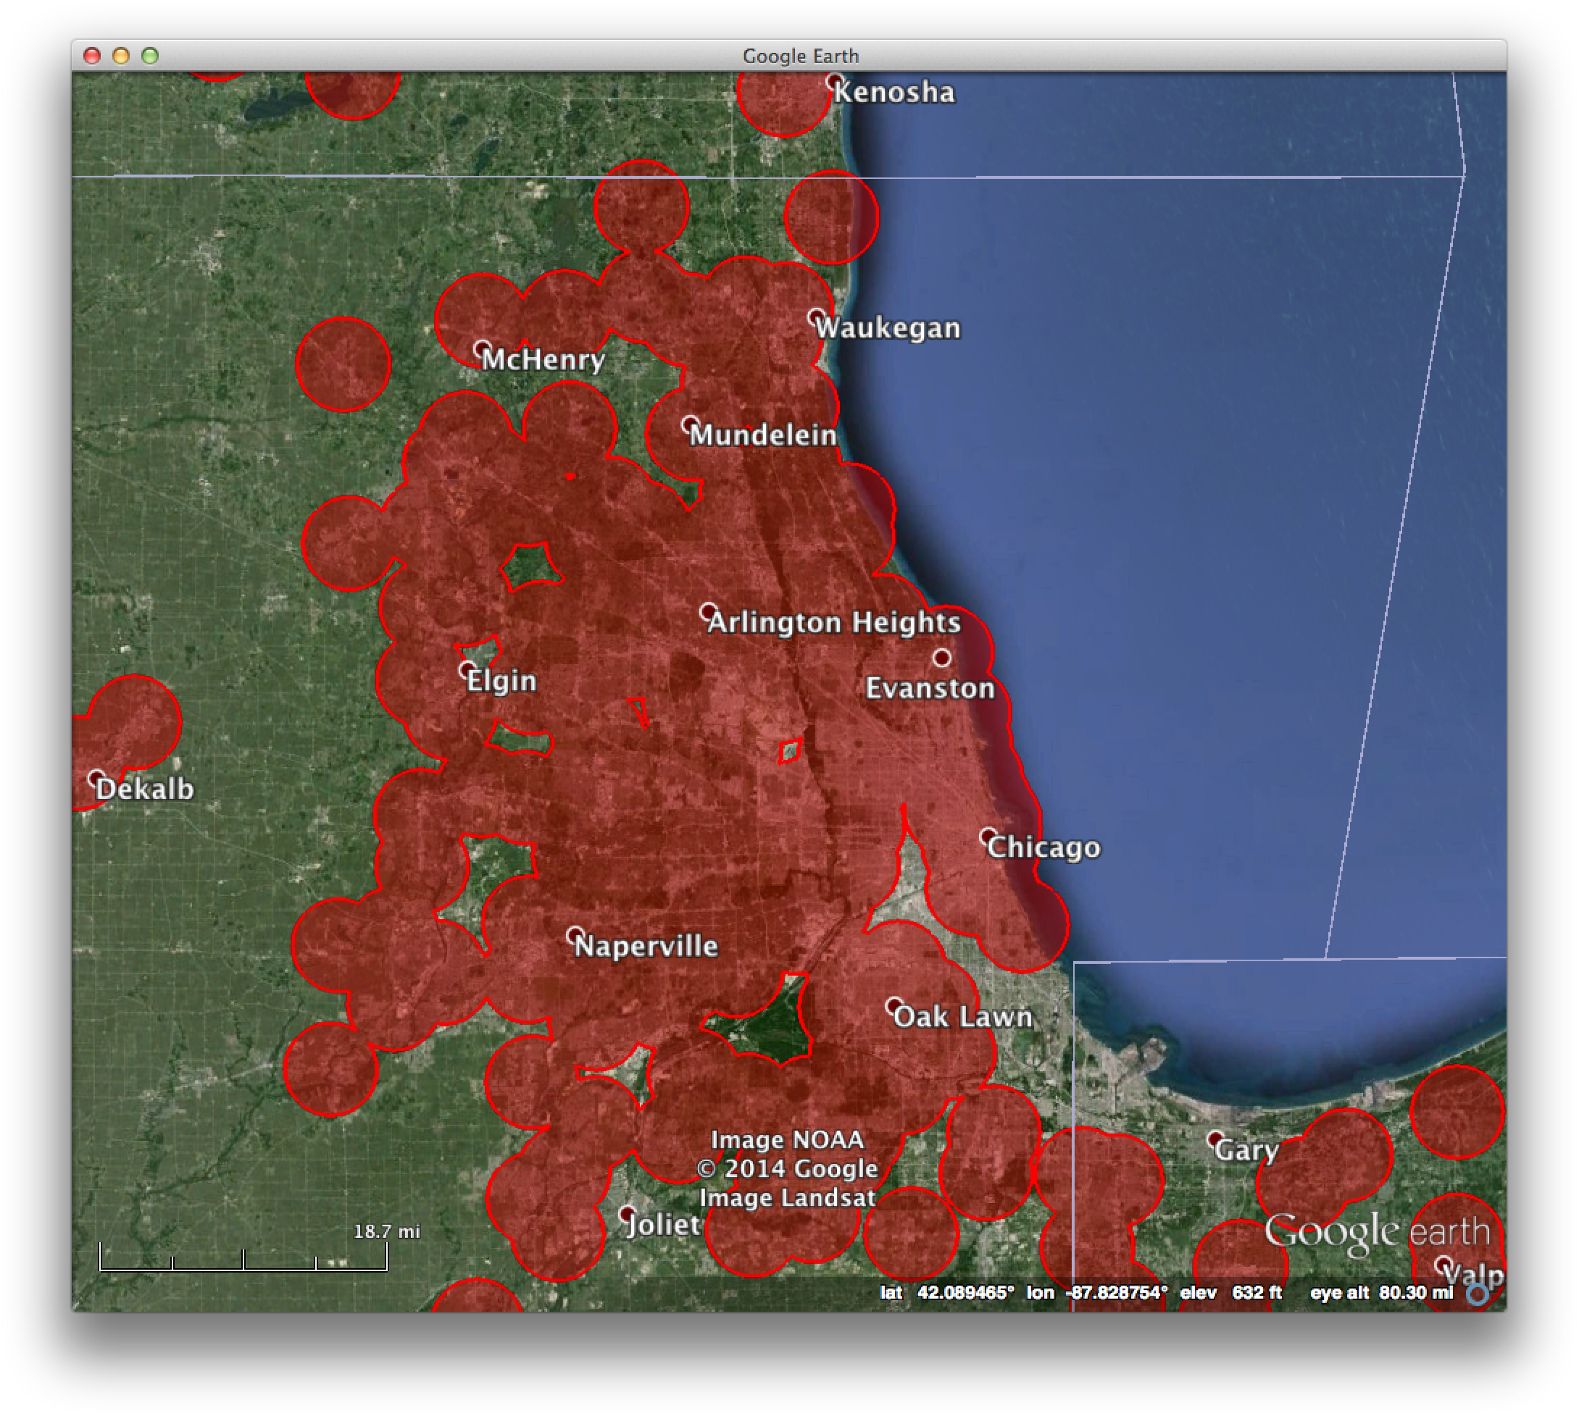Click the latitude readout 42.089465°

[x=965, y=1293]
